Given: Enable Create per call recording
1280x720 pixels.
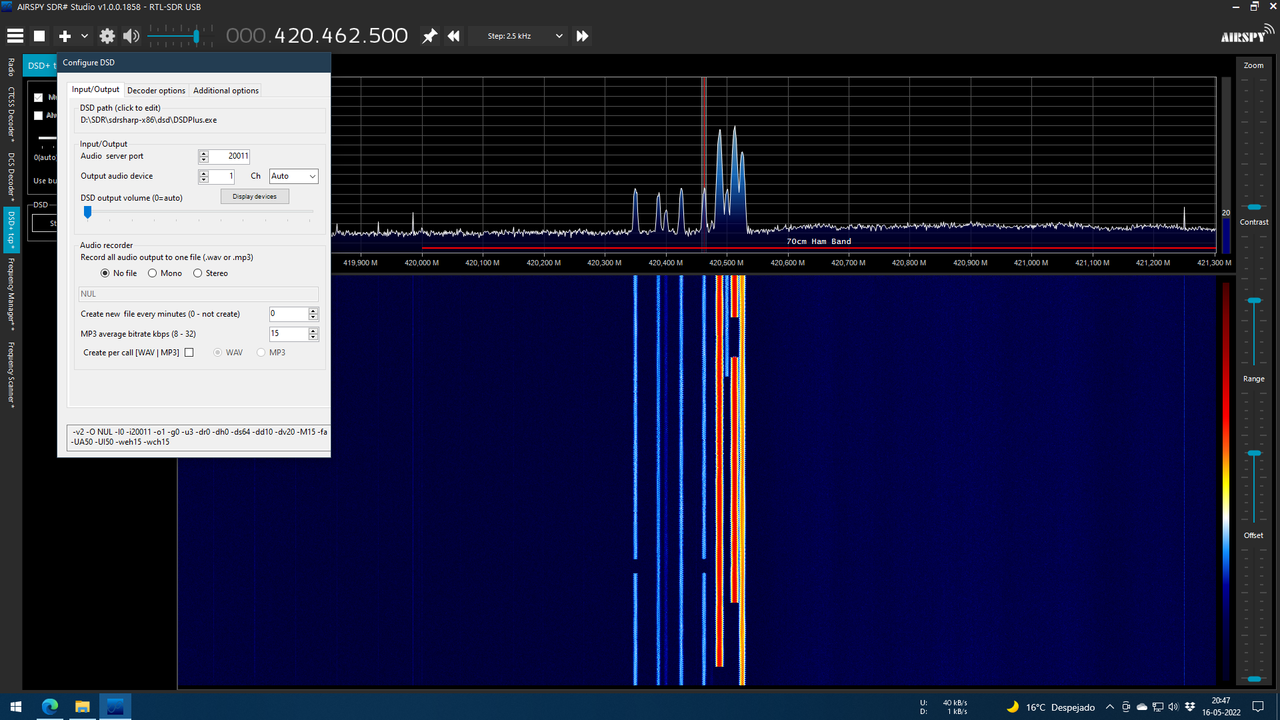Looking at the screenshot, I should 189,352.
